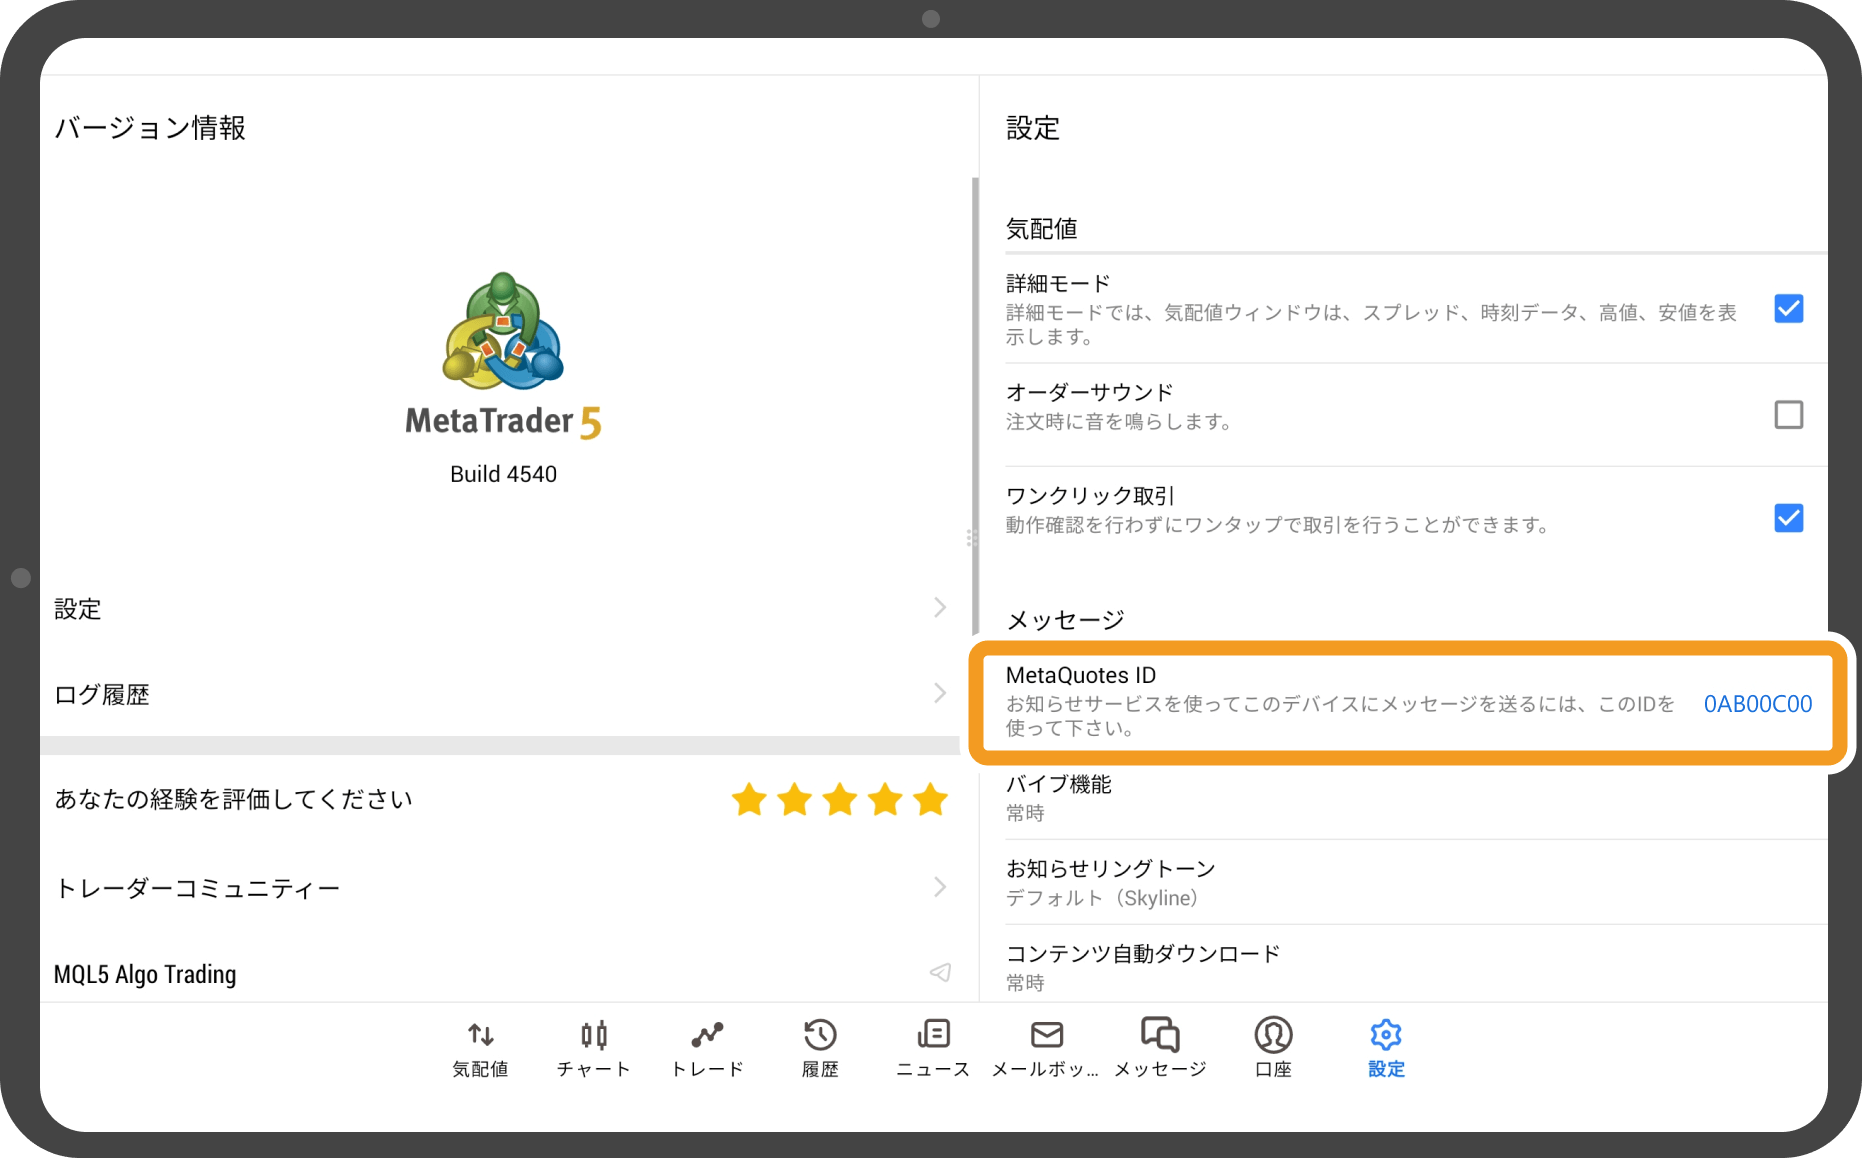Open the トレーダーコミュニティー row chevron

pyautogui.click(x=940, y=887)
